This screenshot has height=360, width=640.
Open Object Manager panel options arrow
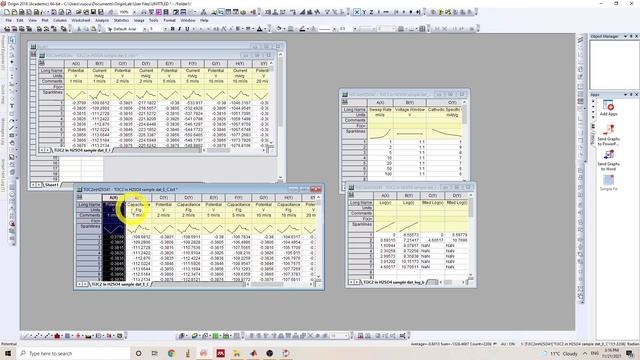point(625,36)
